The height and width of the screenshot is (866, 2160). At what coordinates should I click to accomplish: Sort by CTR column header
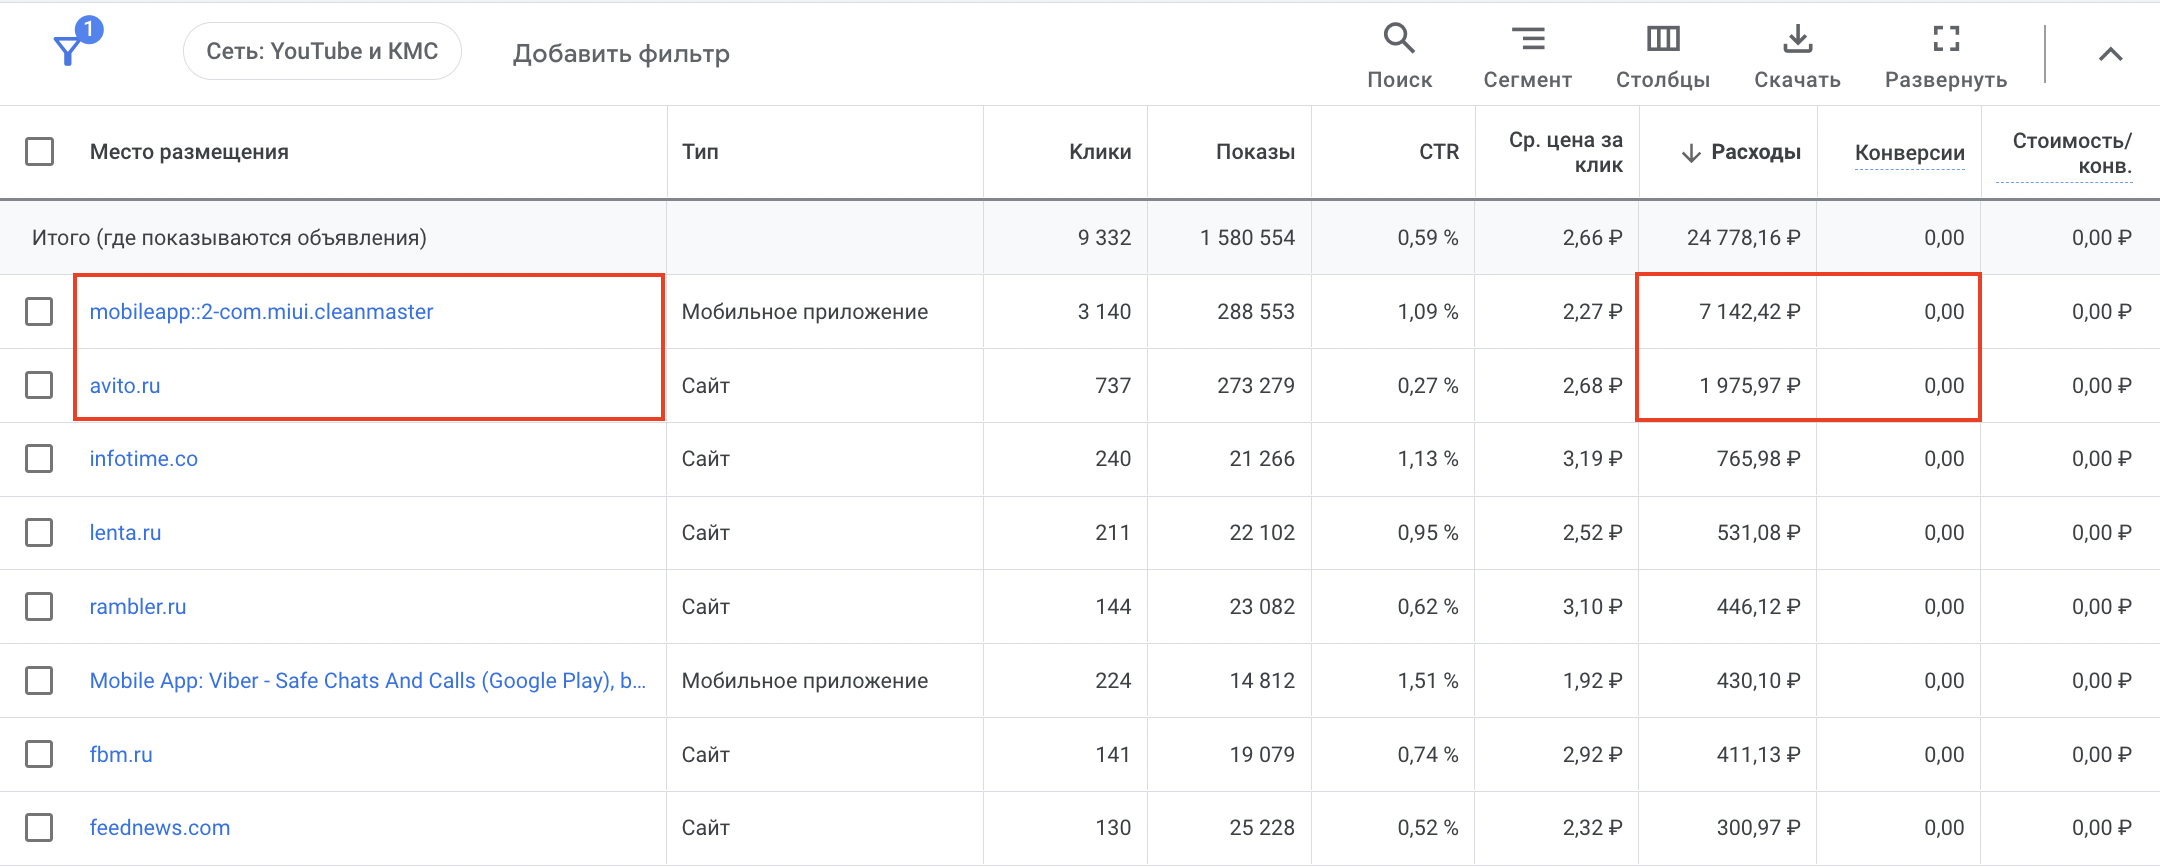[x=1439, y=152]
